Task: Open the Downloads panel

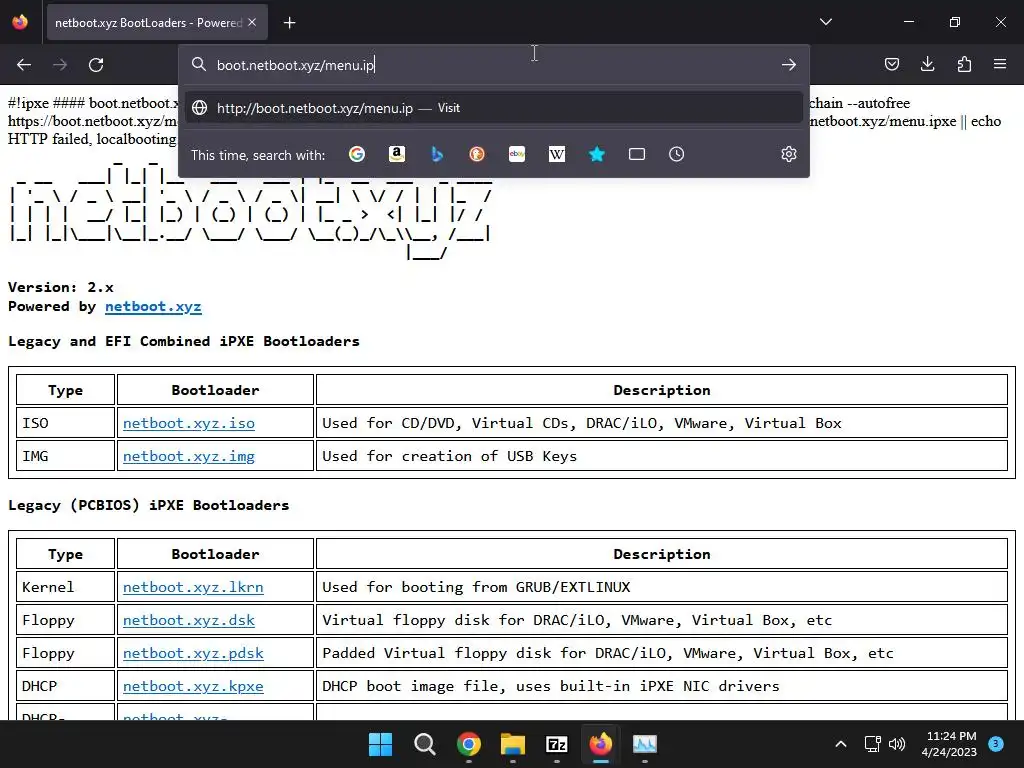Action: coord(927,64)
